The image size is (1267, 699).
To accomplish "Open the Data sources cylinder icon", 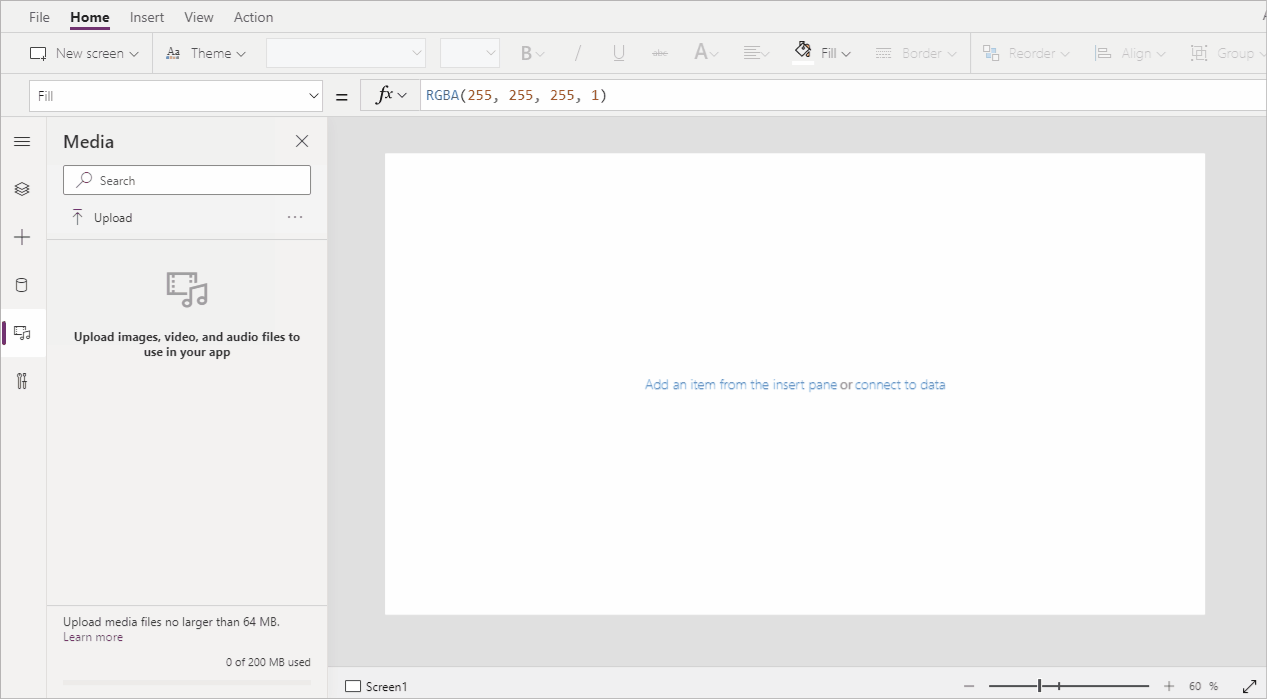I will [x=22, y=285].
